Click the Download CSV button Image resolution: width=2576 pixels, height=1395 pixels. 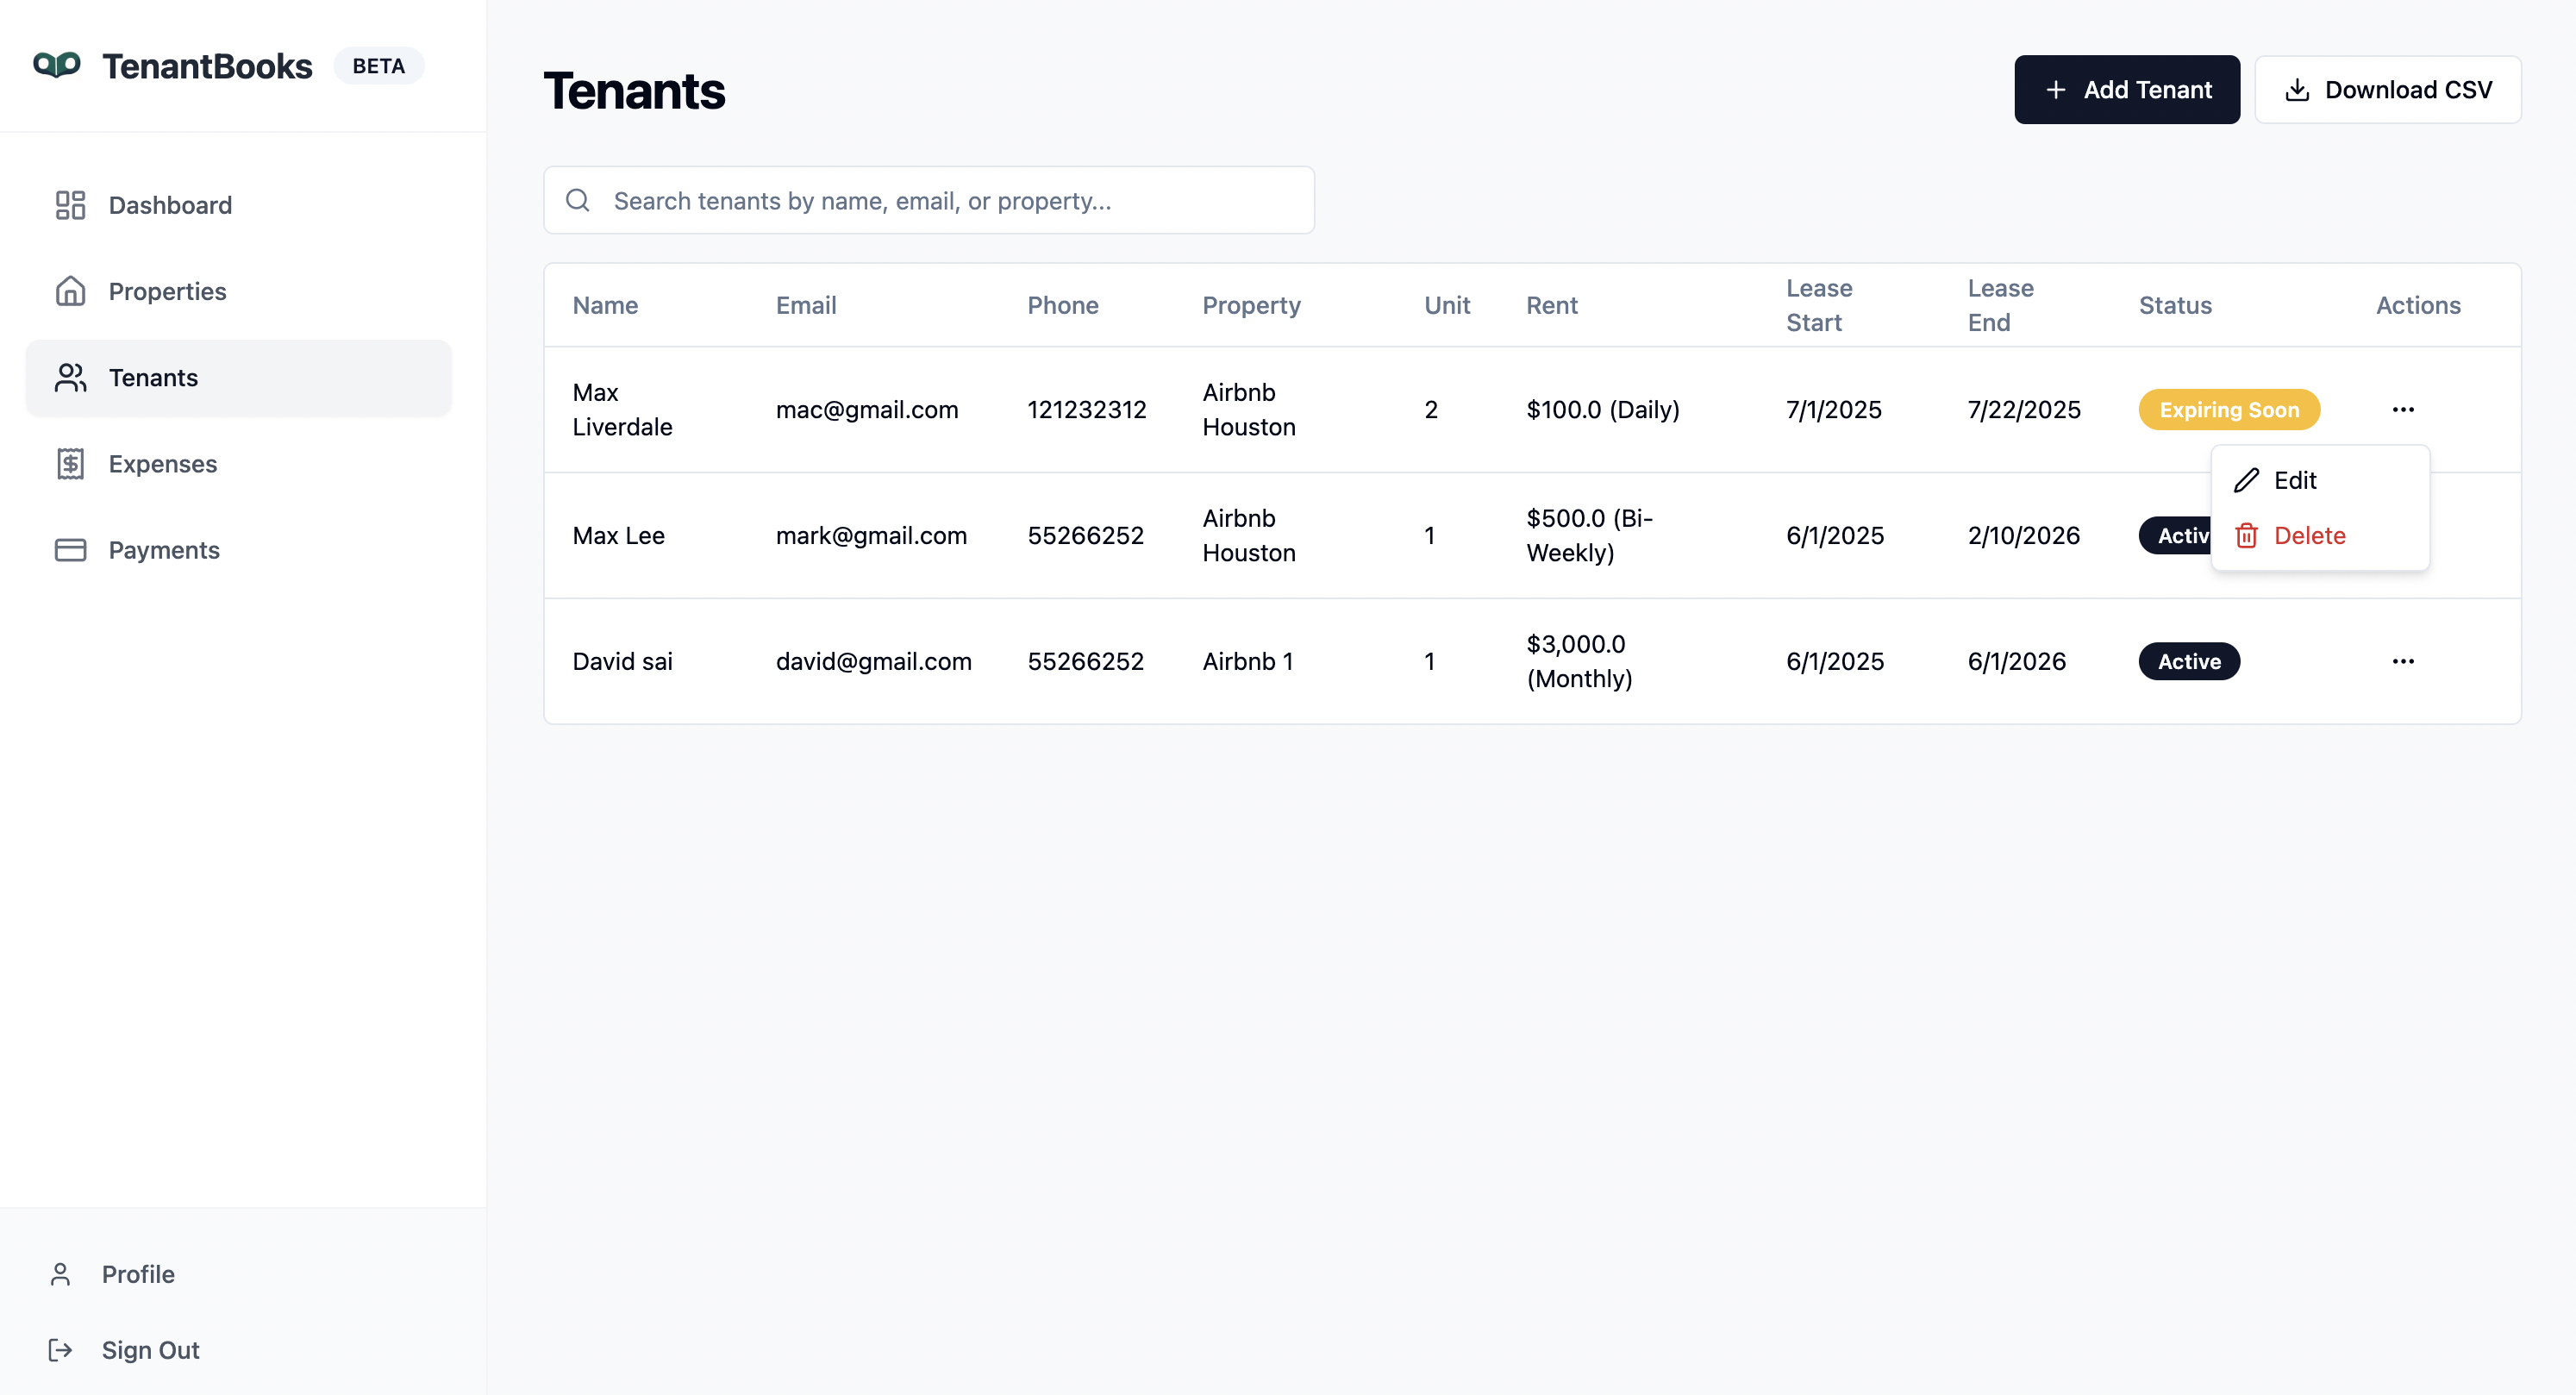tap(2387, 90)
